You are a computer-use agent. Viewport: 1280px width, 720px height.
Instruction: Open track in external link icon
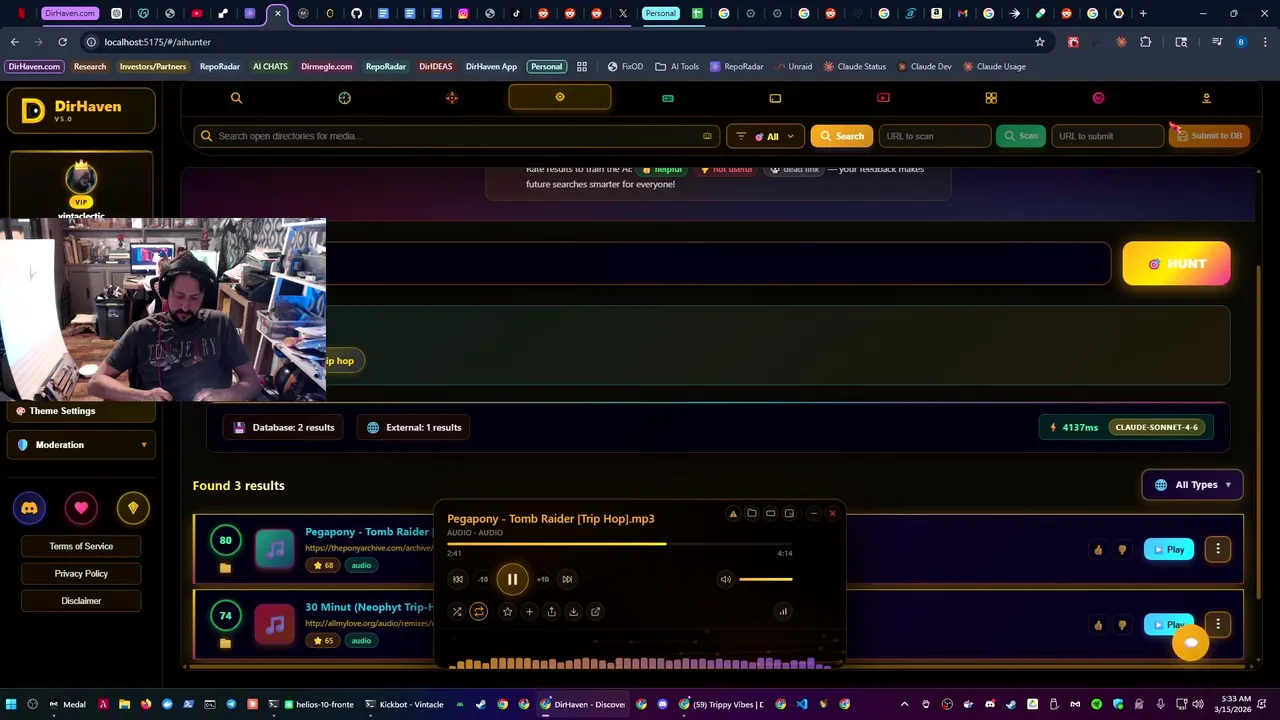[x=595, y=612]
